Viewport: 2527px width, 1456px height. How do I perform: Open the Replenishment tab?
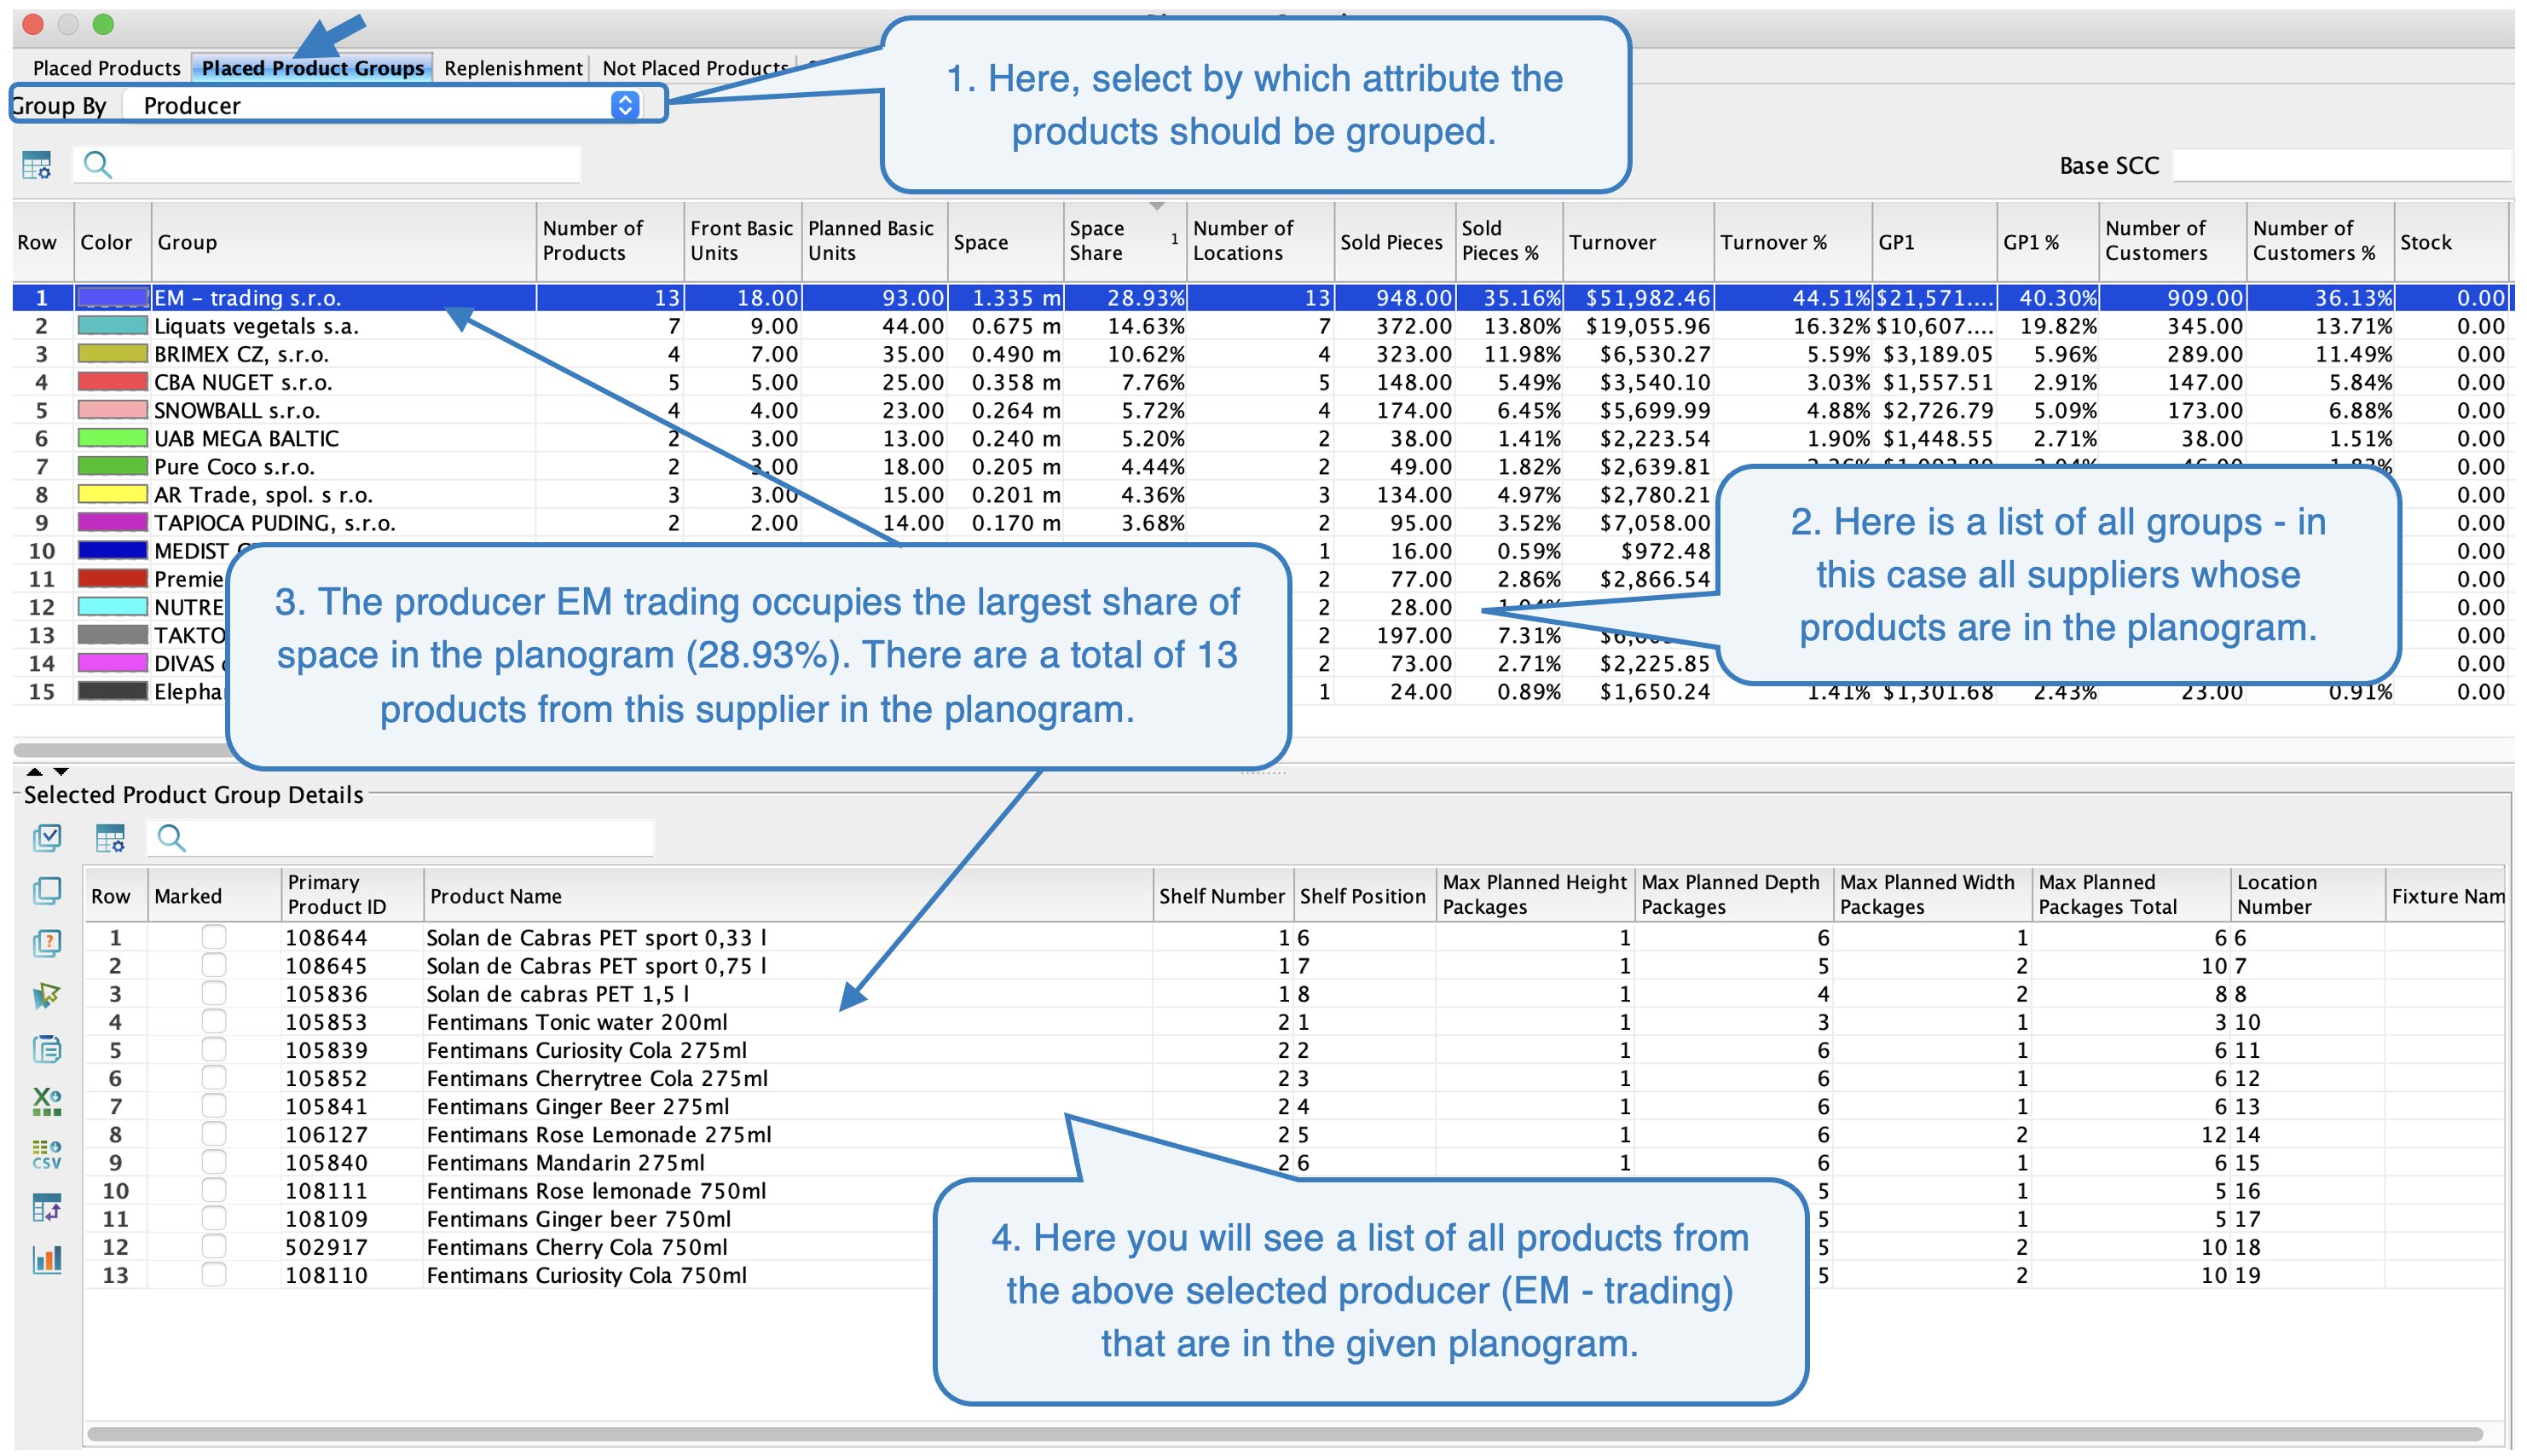[512, 68]
